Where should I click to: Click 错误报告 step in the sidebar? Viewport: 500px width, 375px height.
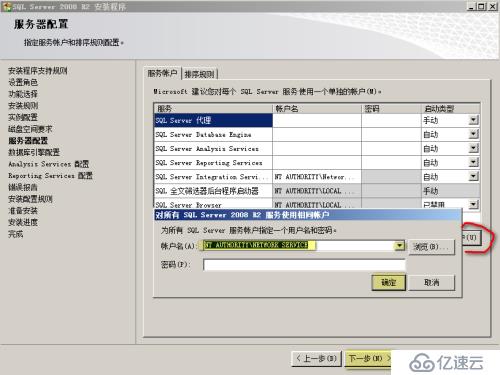point(23,187)
